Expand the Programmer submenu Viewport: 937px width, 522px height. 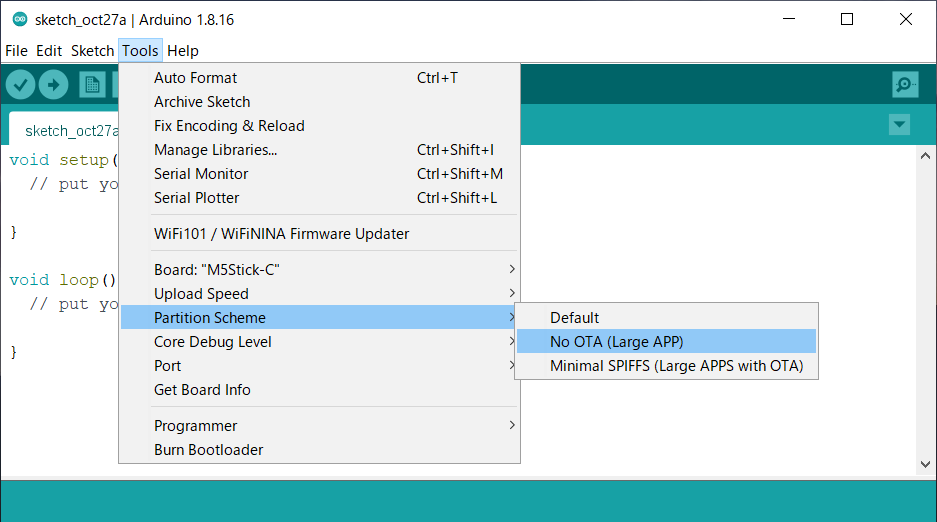320,425
